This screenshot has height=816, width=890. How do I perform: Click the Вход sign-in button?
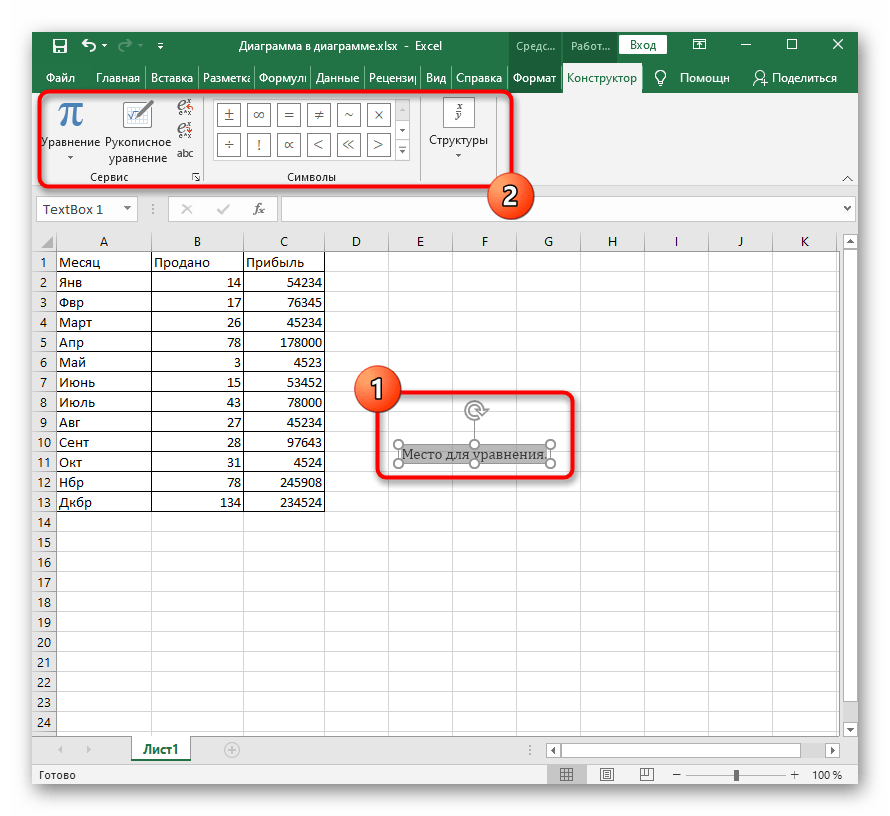[x=643, y=45]
